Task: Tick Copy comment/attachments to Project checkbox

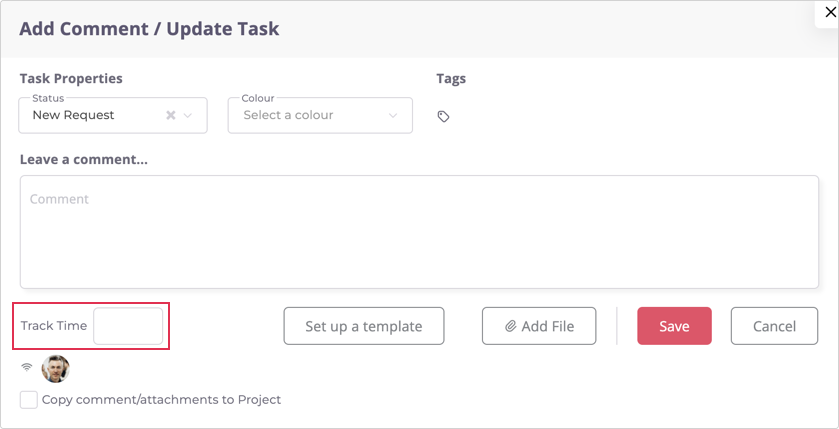Action: [29, 399]
